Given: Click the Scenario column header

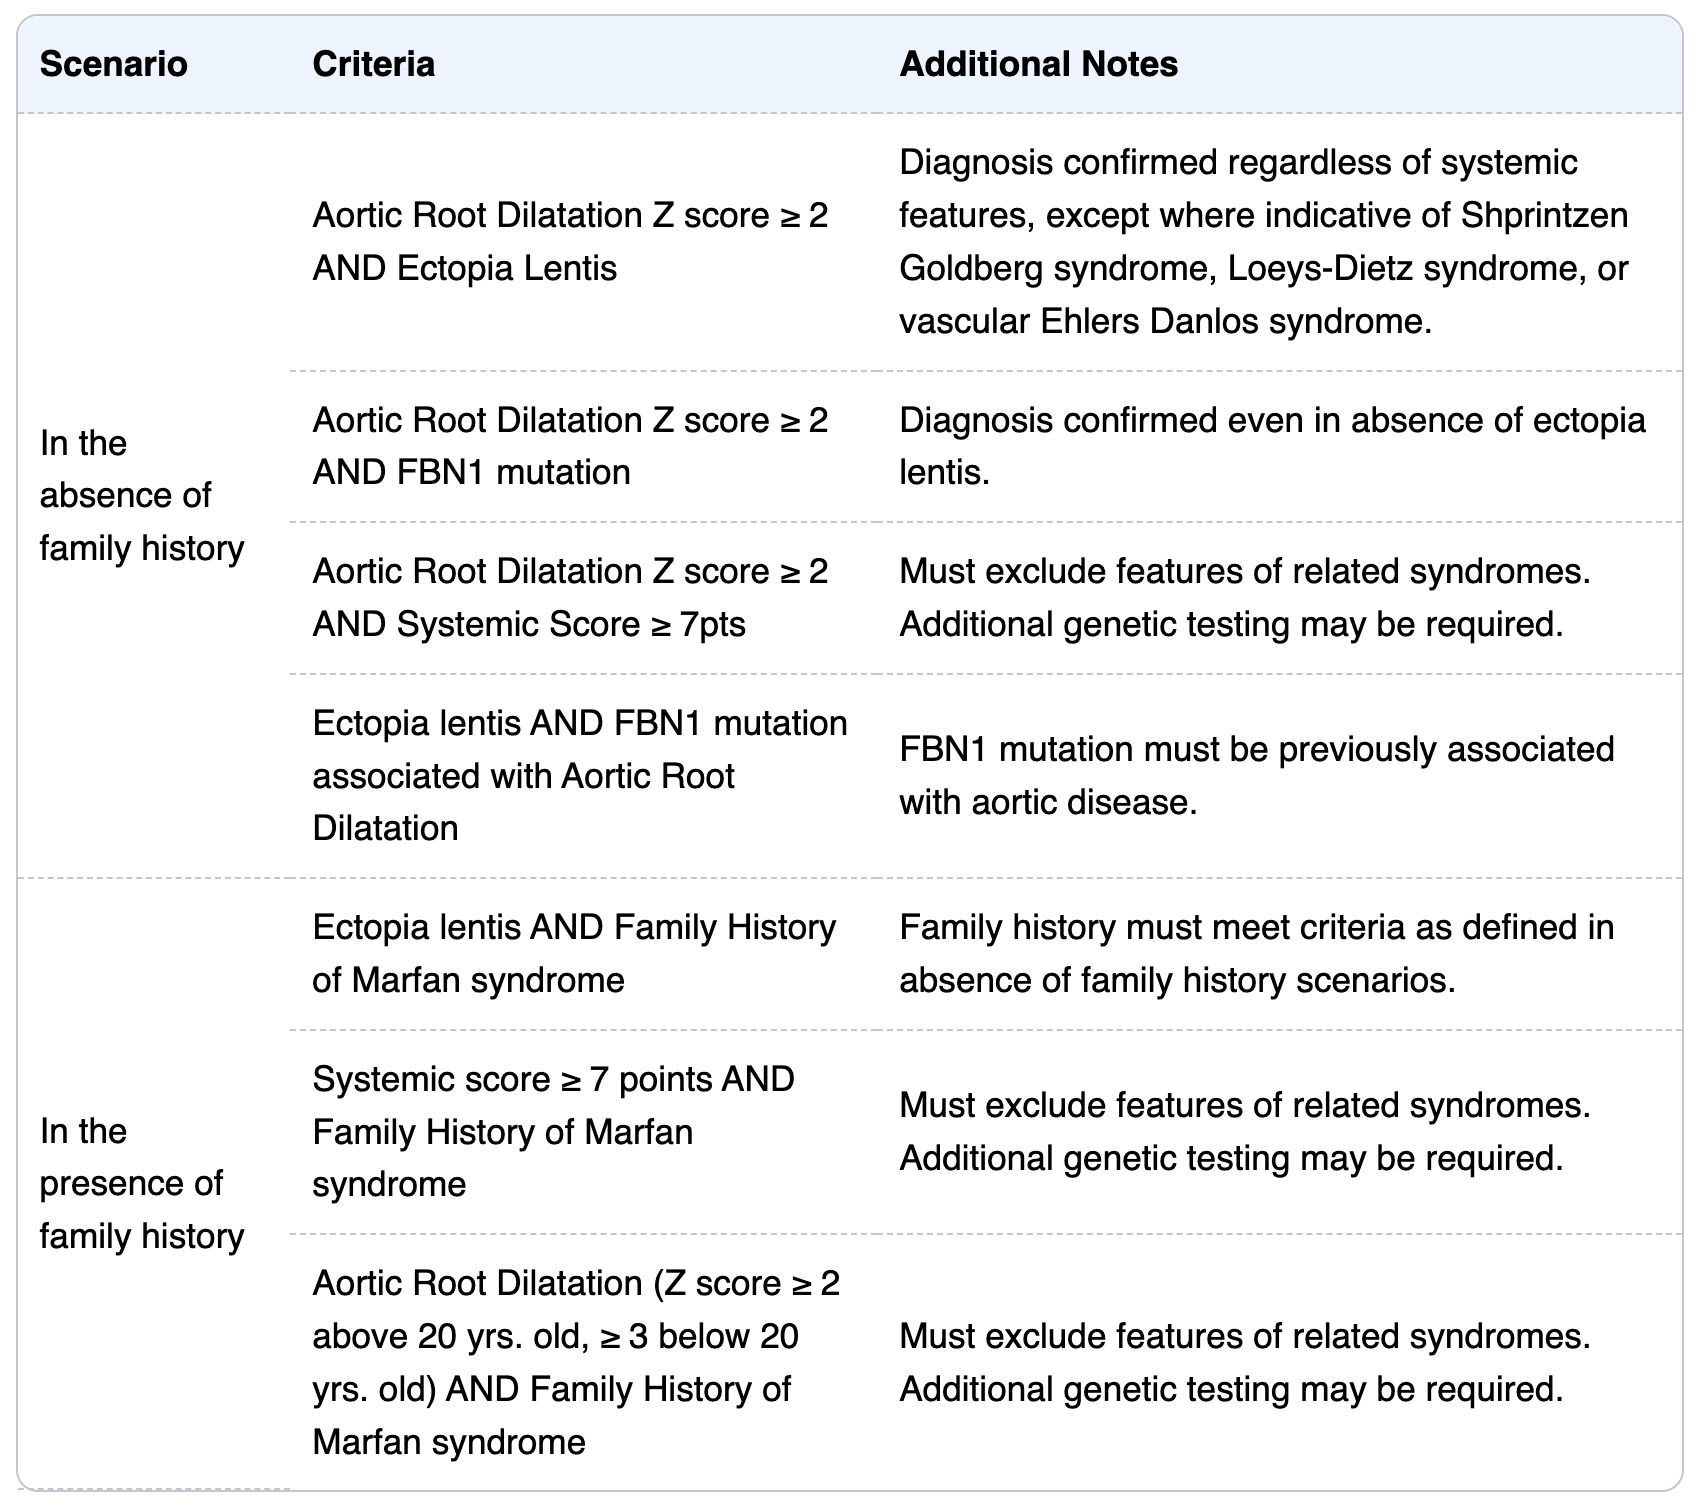Looking at the screenshot, I should [x=113, y=64].
